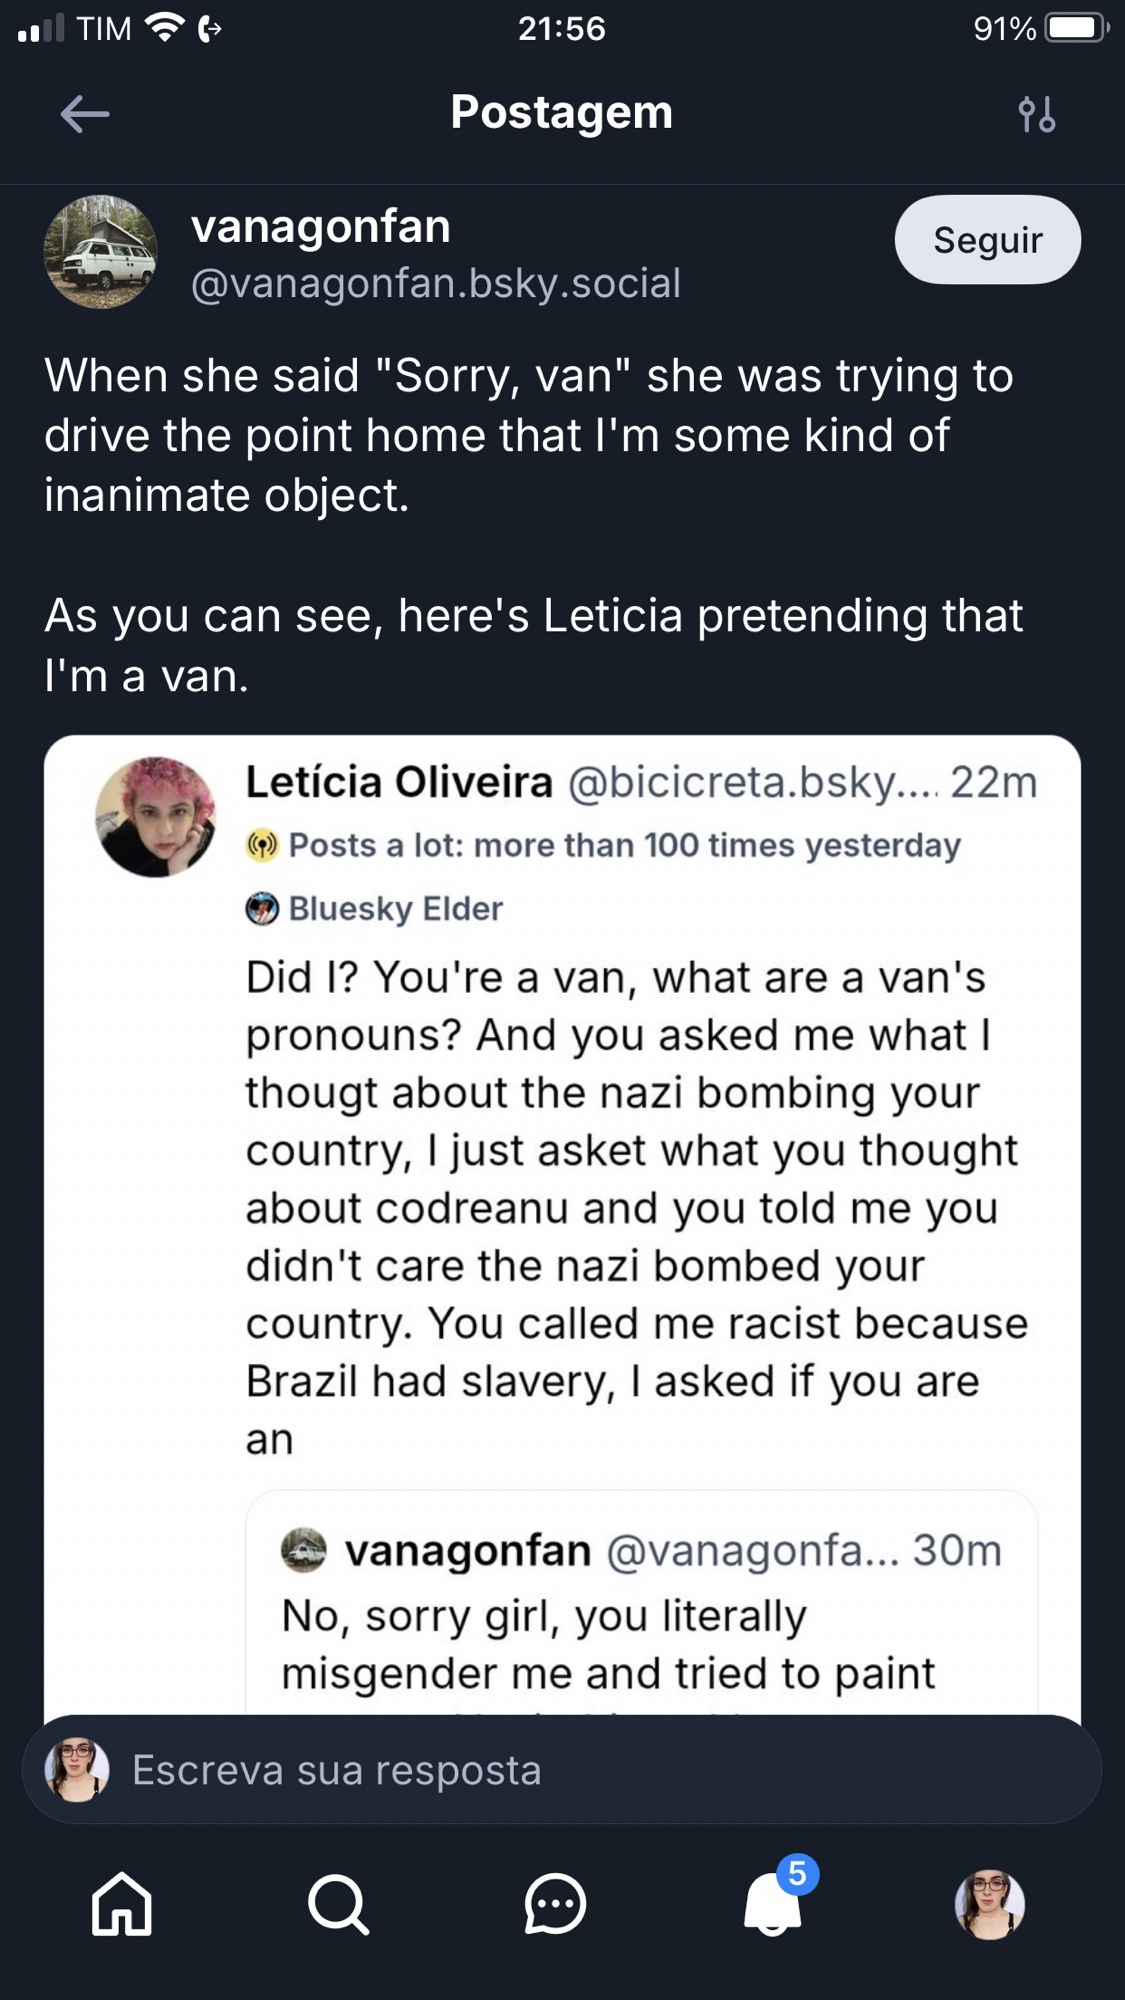Open my profile avatar tab
The height and width of the screenshot is (2000, 1125).
pos(989,1903)
